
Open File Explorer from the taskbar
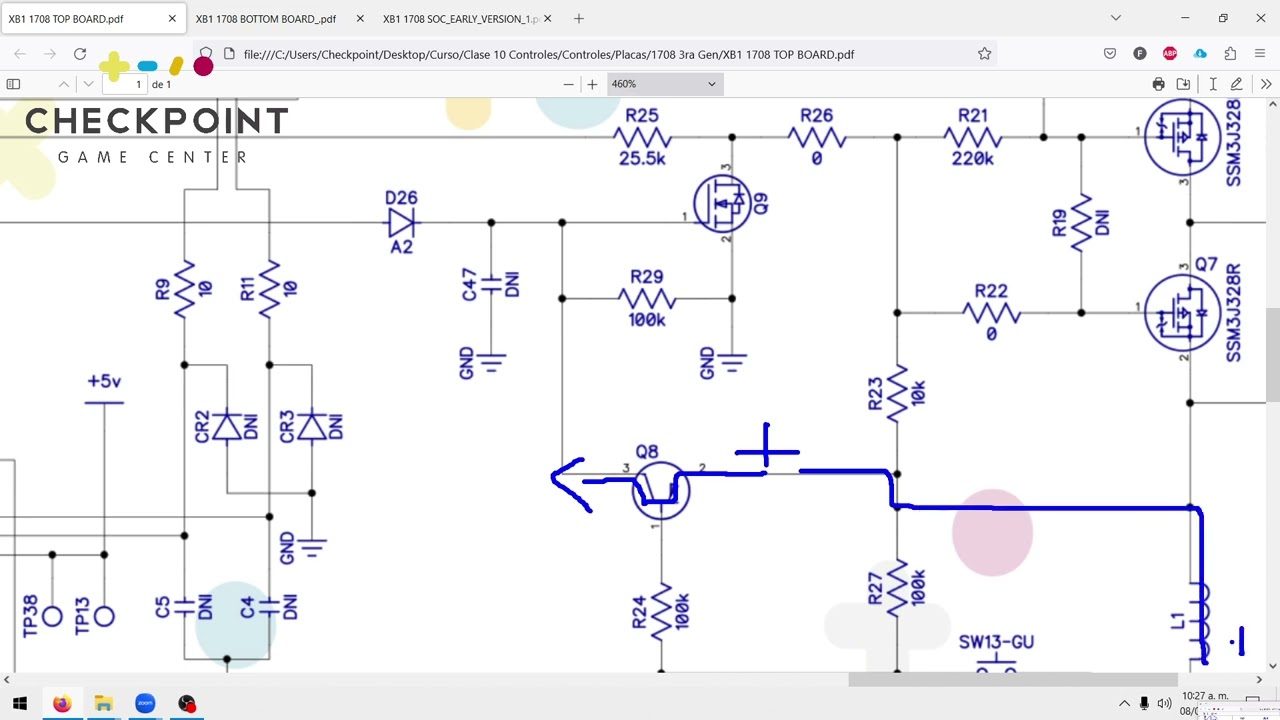pos(104,704)
